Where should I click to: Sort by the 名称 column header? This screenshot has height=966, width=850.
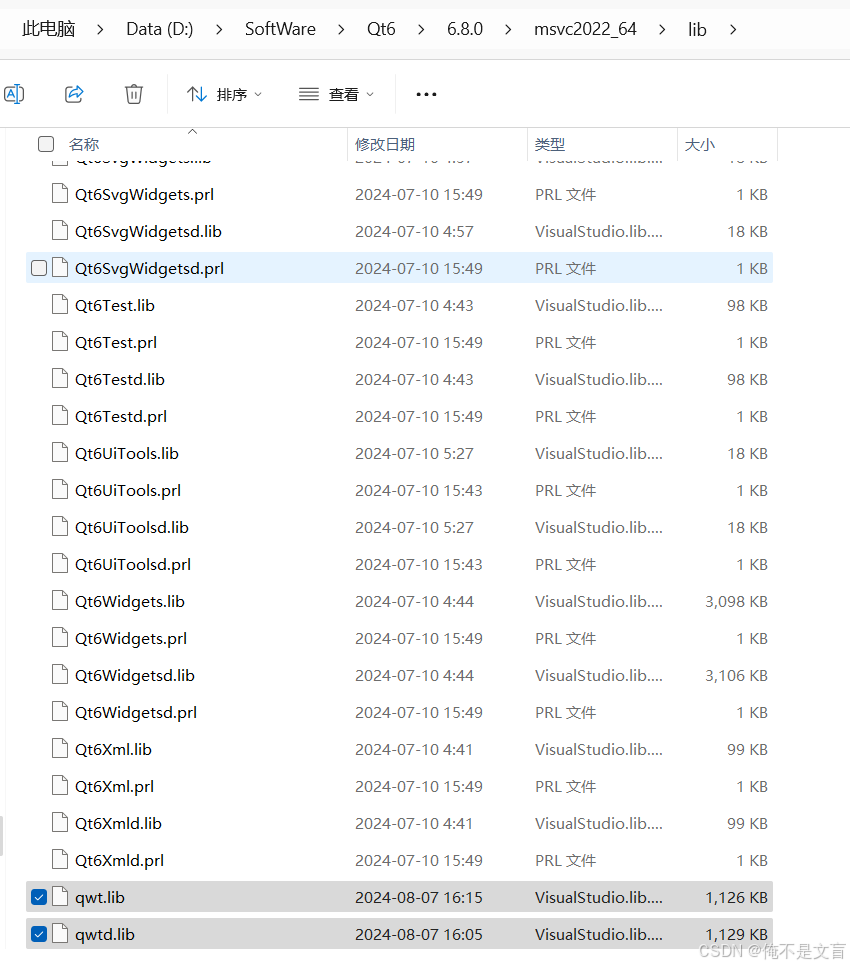tap(84, 144)
